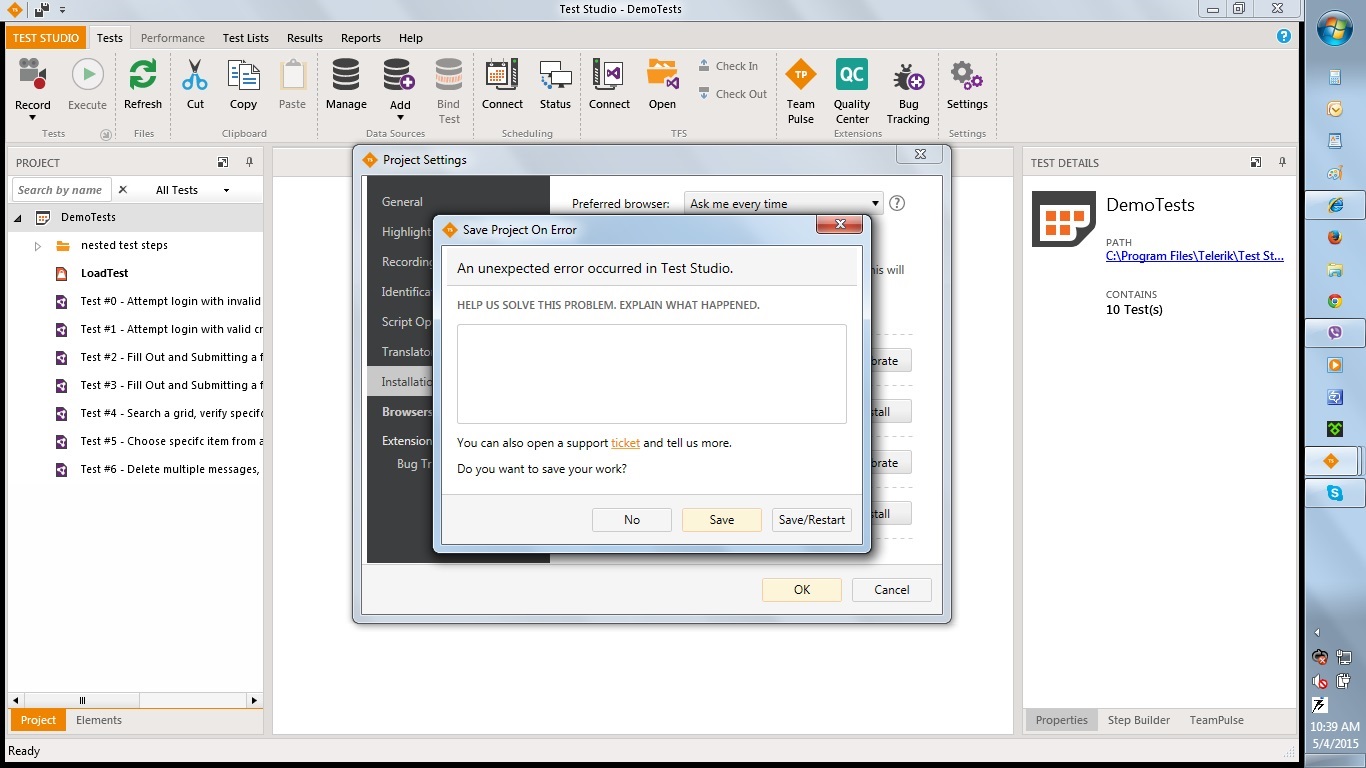Clear the project search filter
The height and width of the screenshot is (768, 1366).
pyautogui.click(x=123, y=190)
